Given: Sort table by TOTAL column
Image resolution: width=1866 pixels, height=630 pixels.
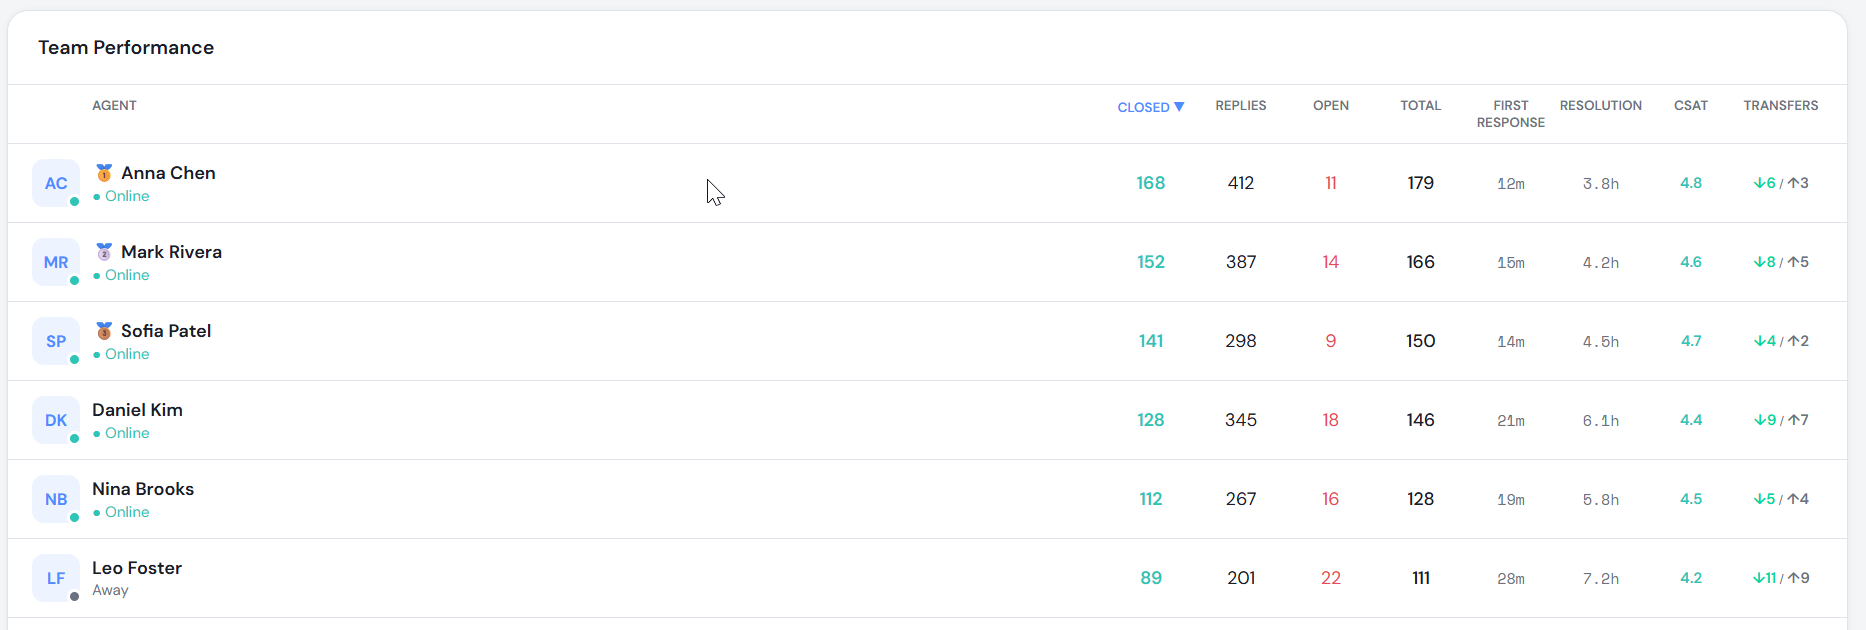Looking at the screenshot, I should point(1421,106).
